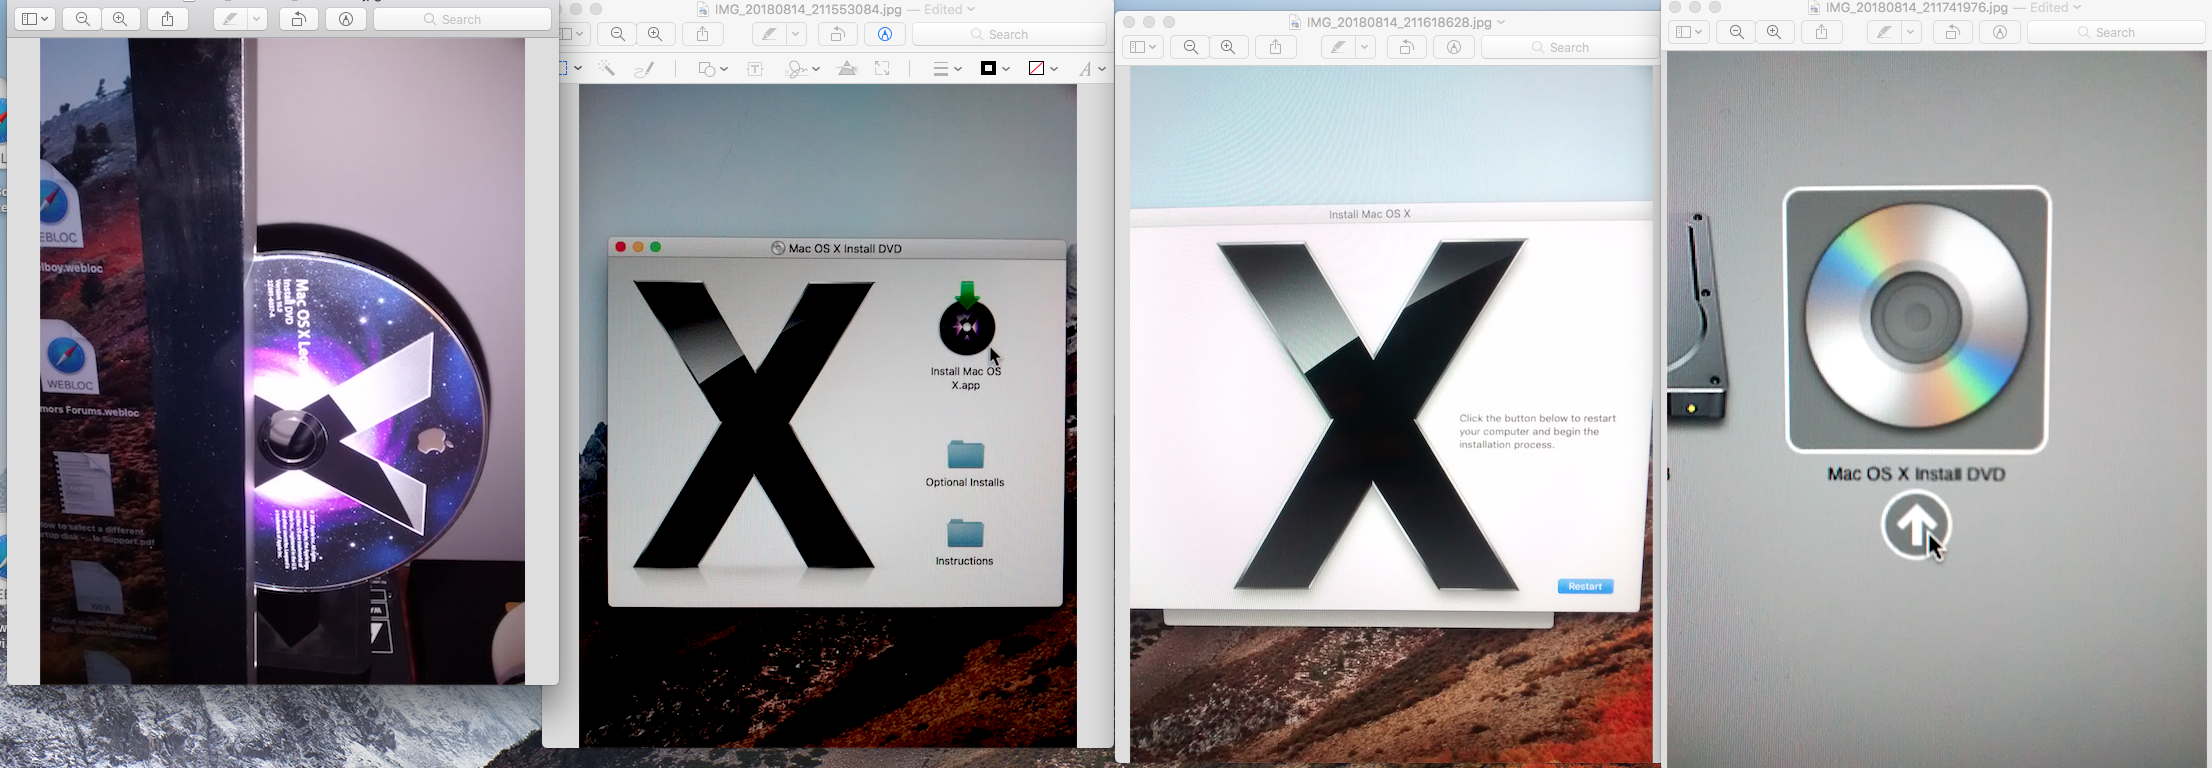This screenshot has width=2212, height=768.
Task: Zoom in on the 211618628.jpg window
Action: coord(1228,47)
